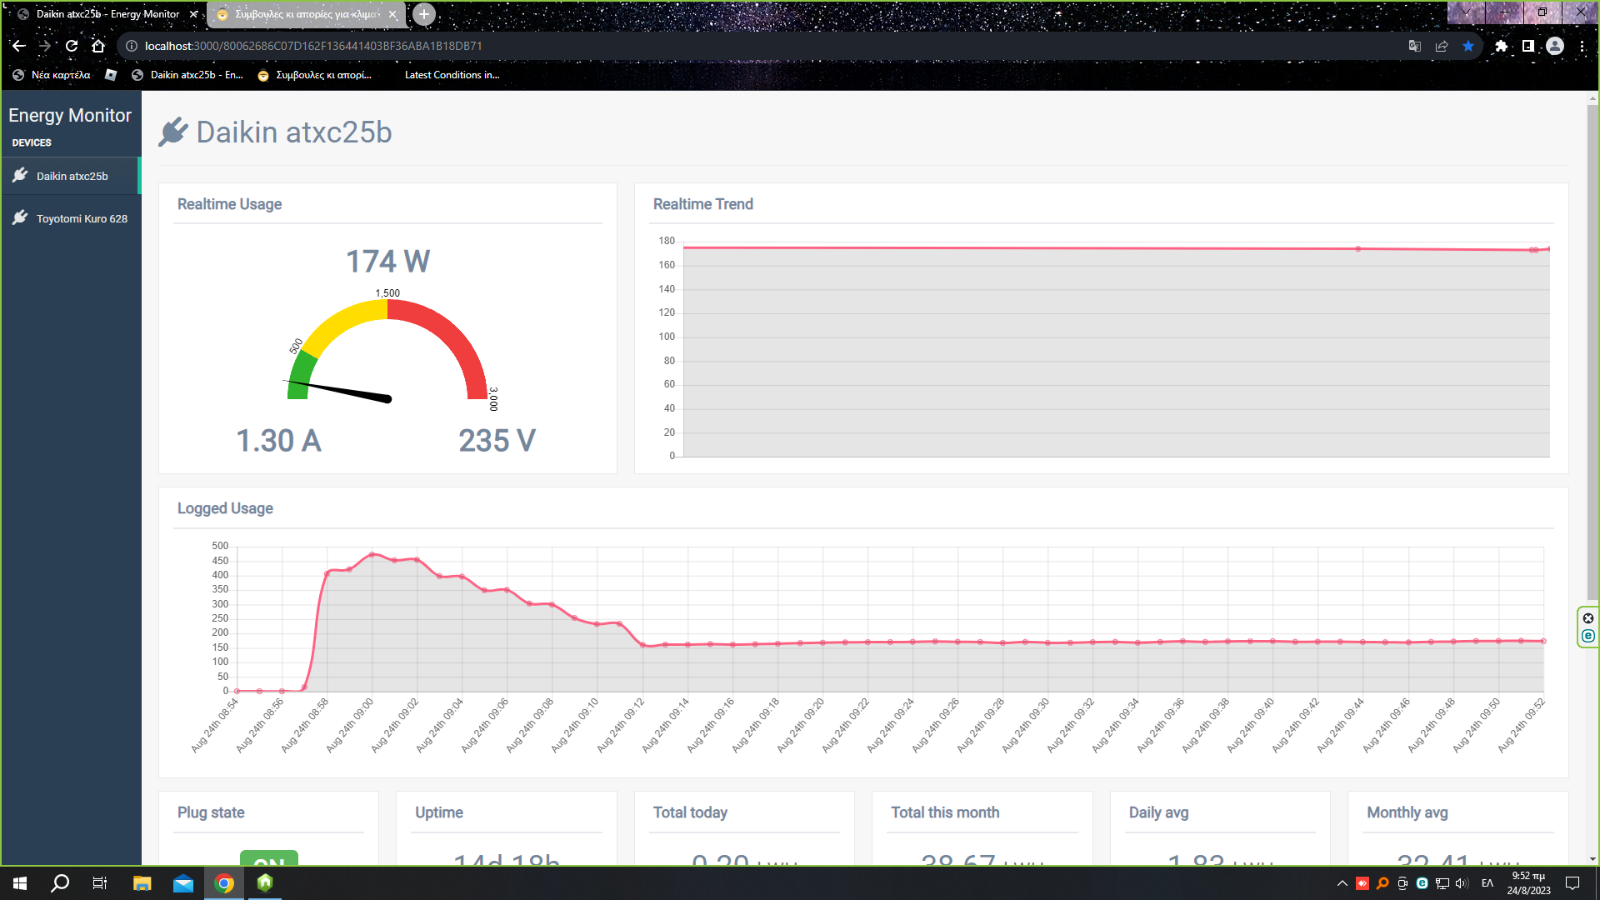Share this page via share icon
Viewport: 1600px width, 900px height.
[1441, 46]
